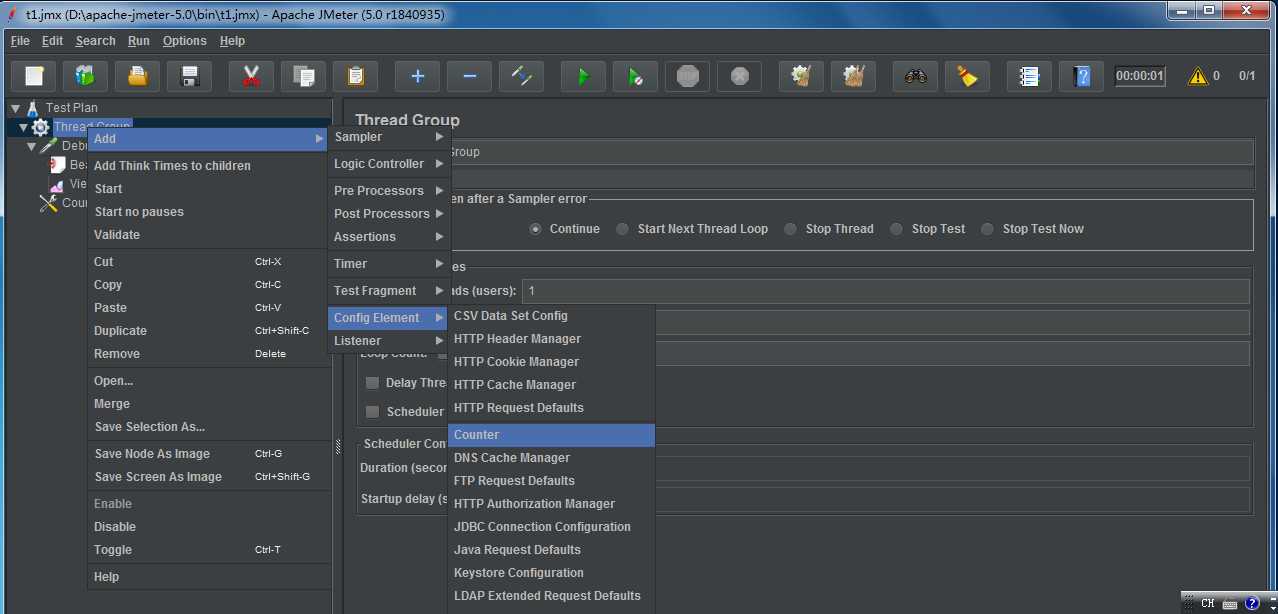This screenshot has width=1278, height=614.
Task: Expand the Sampler submenu
Action: [389, 137]
